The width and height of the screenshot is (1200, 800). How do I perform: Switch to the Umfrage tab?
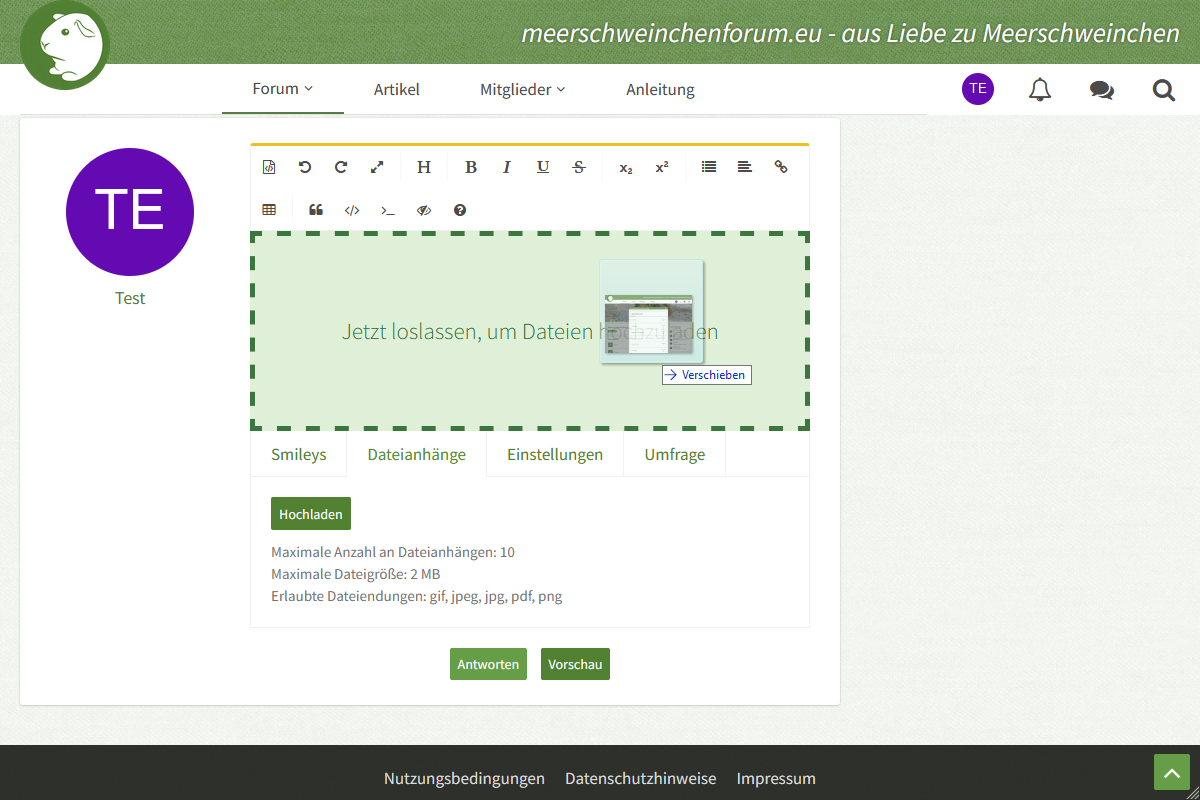tap(674, 454)
